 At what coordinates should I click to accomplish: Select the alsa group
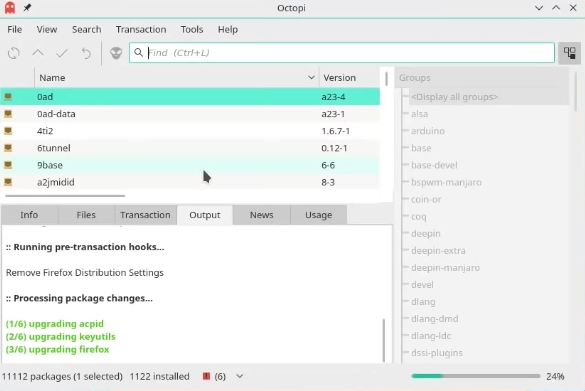click(419, 114)
